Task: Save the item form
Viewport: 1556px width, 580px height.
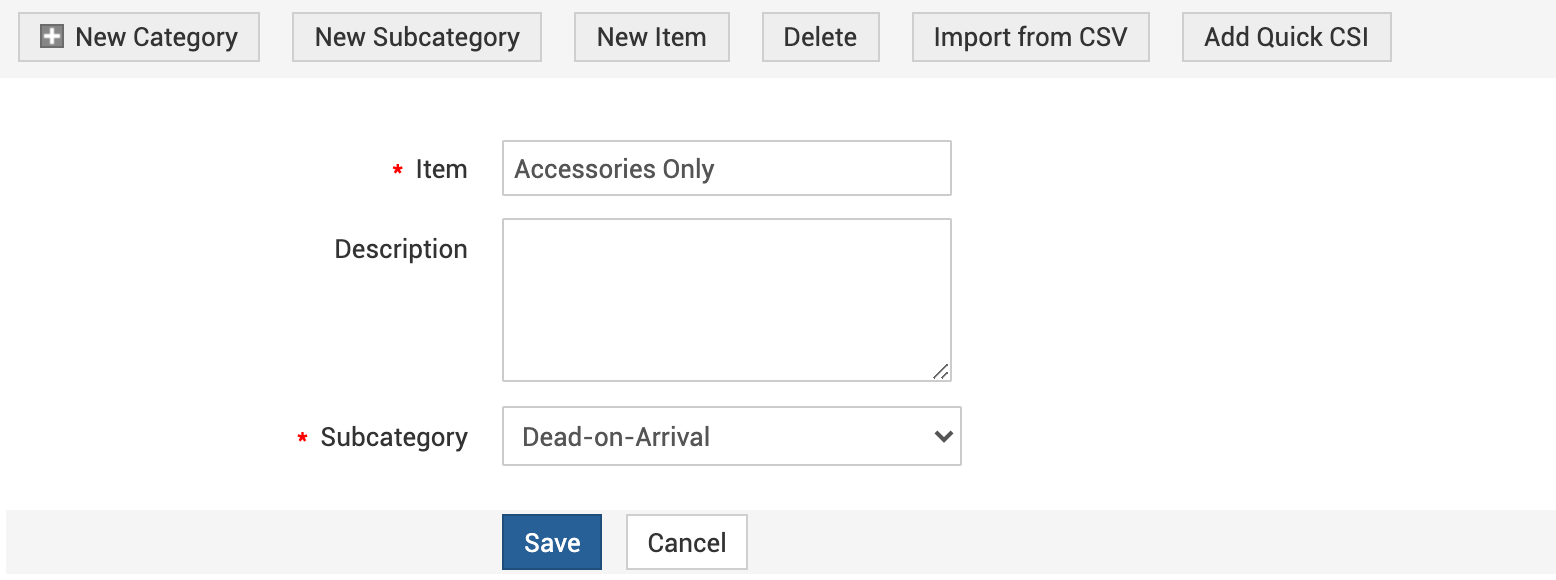Action: point(552,542)
